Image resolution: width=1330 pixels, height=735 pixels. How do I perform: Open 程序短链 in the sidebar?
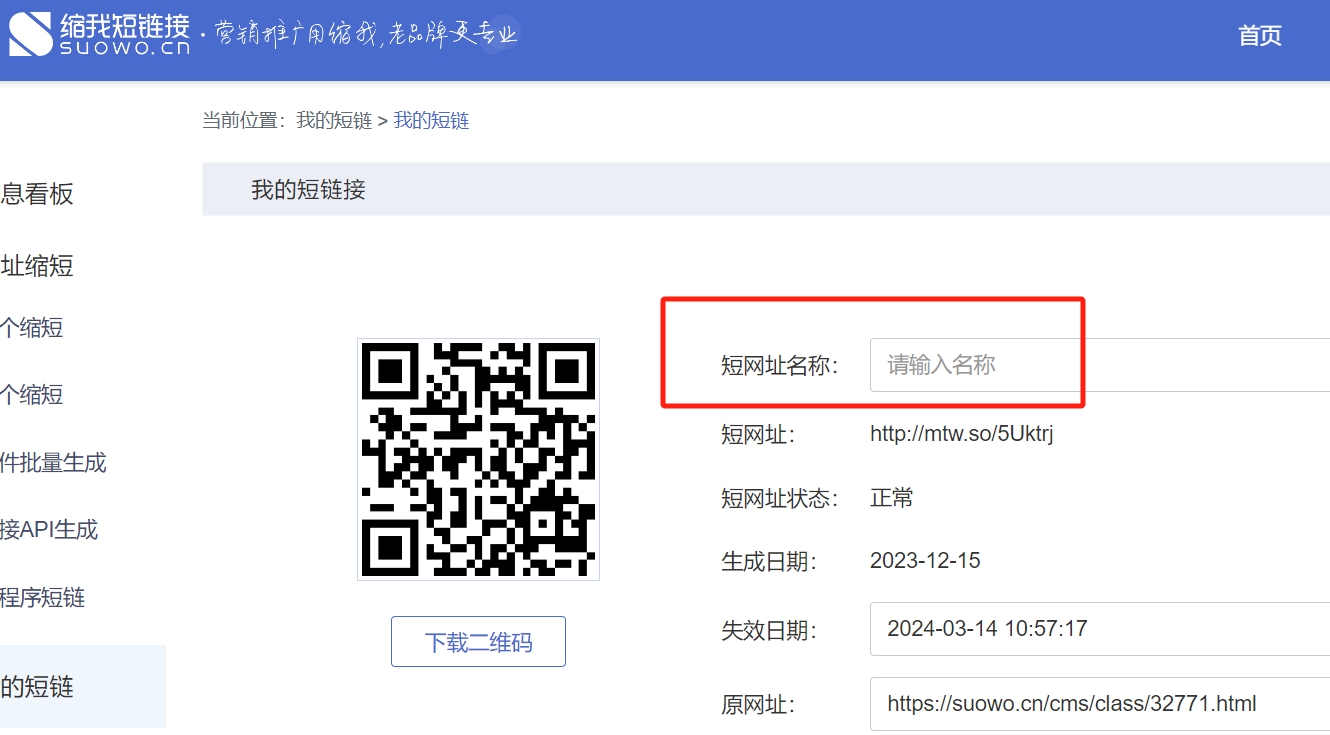(43, 598)
